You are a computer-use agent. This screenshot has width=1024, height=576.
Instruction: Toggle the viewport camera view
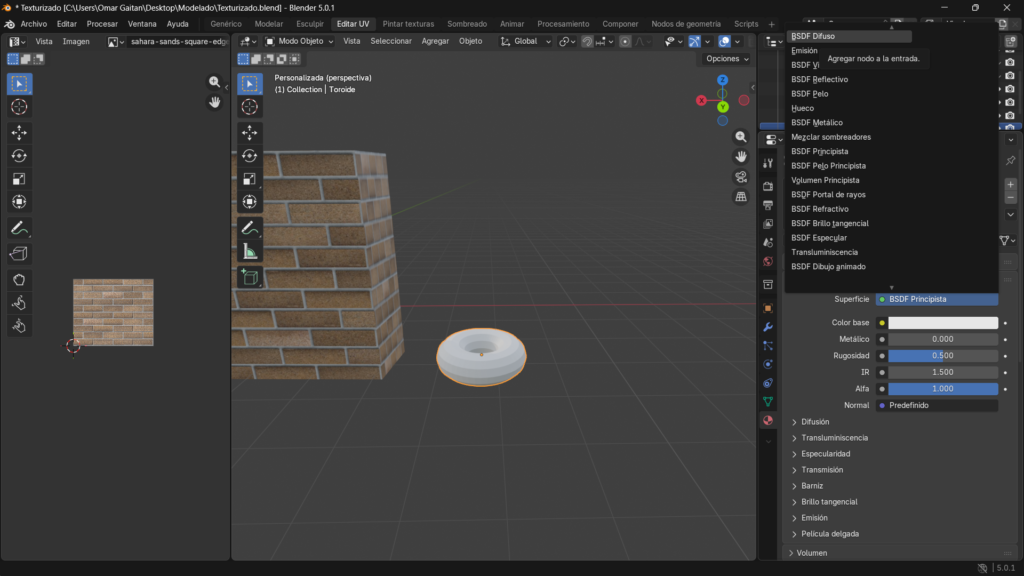pos(741,177)
